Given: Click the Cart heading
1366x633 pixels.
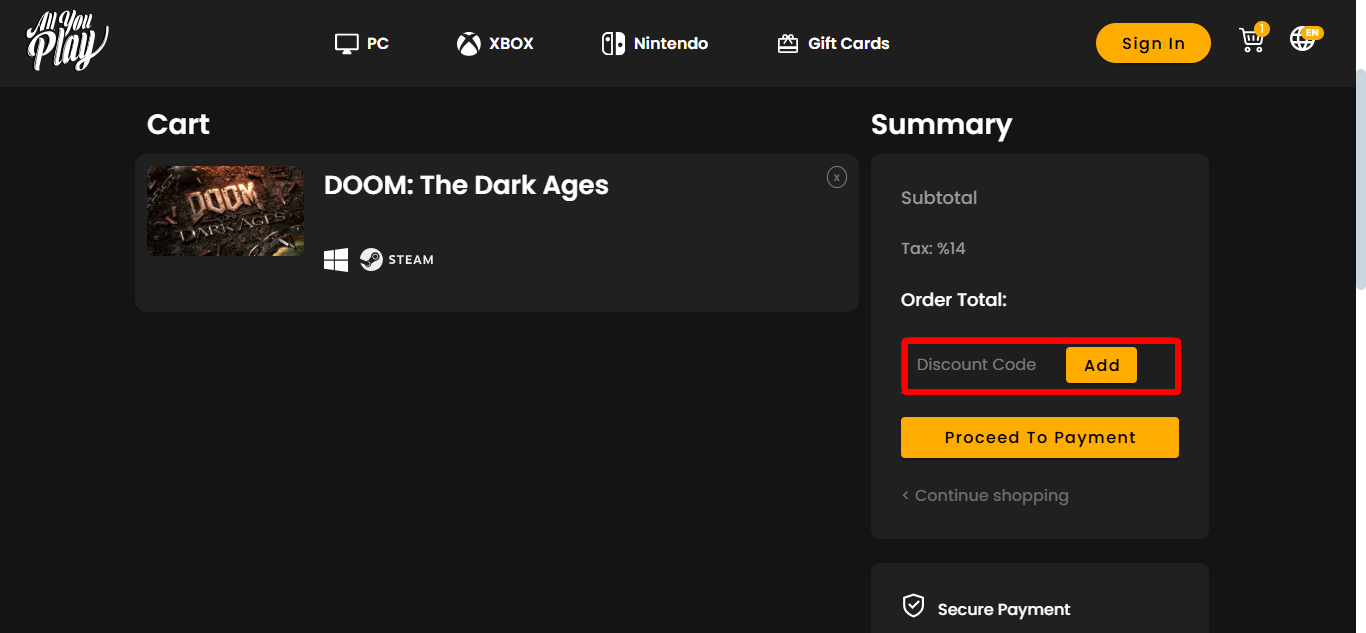Looking at the screenshot, I should pos(178,124).
